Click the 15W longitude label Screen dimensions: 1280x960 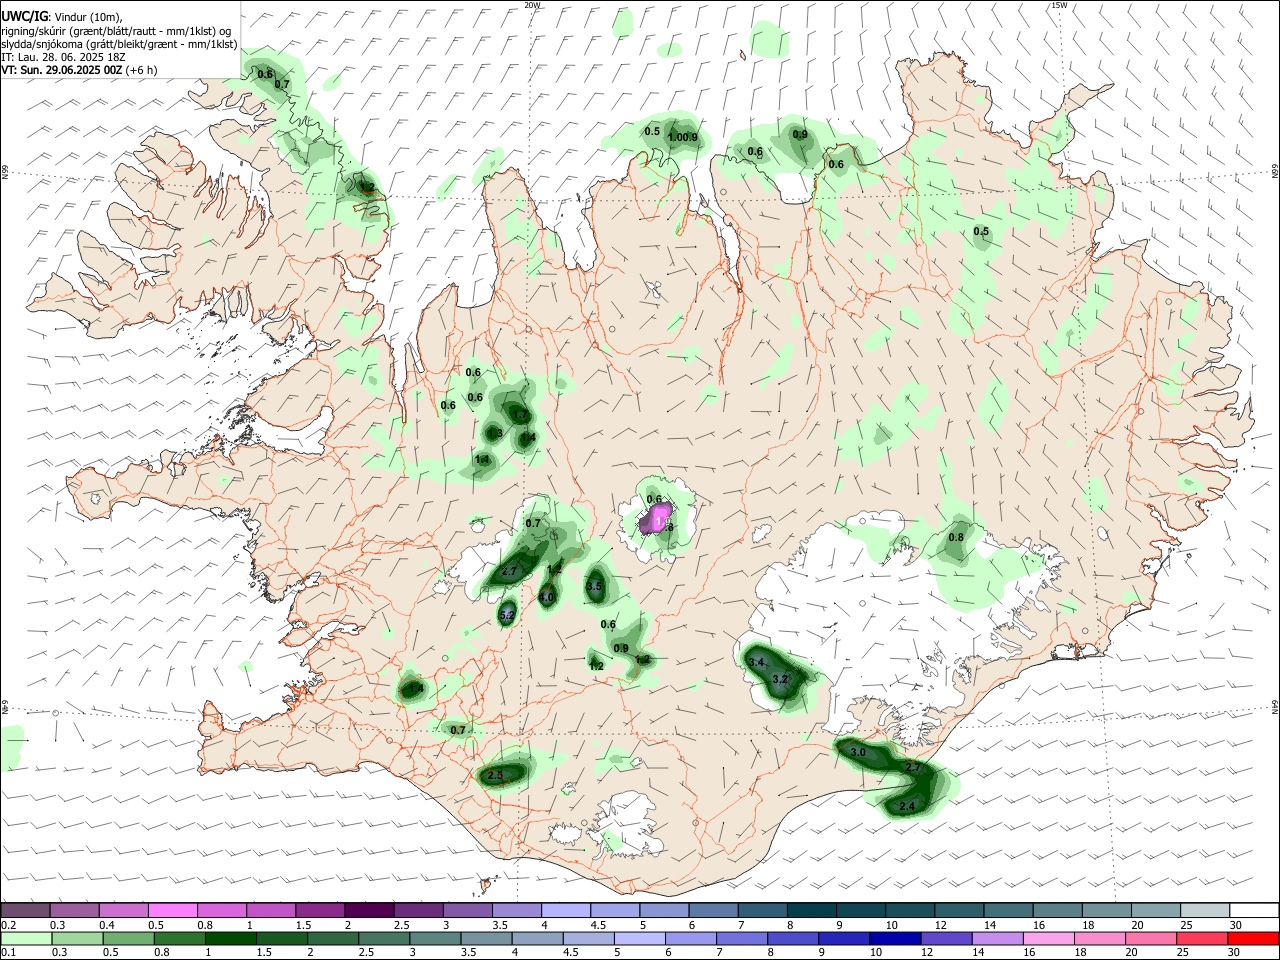click(1059, 5)
